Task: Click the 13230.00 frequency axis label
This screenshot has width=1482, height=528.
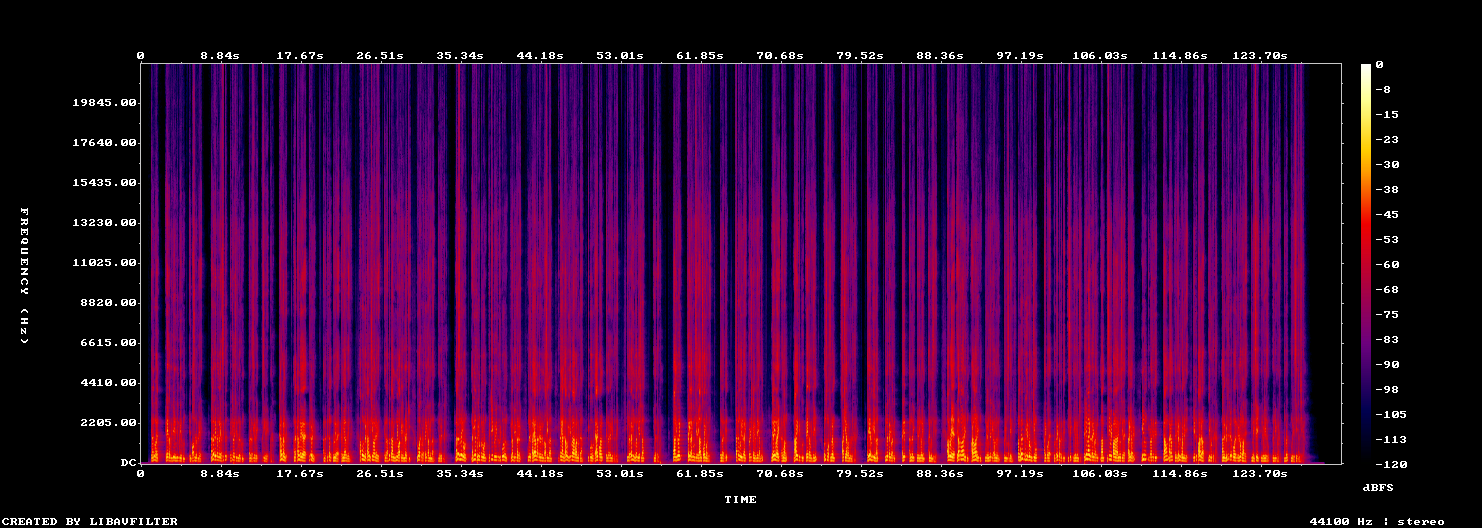Action: coord(104,223)
